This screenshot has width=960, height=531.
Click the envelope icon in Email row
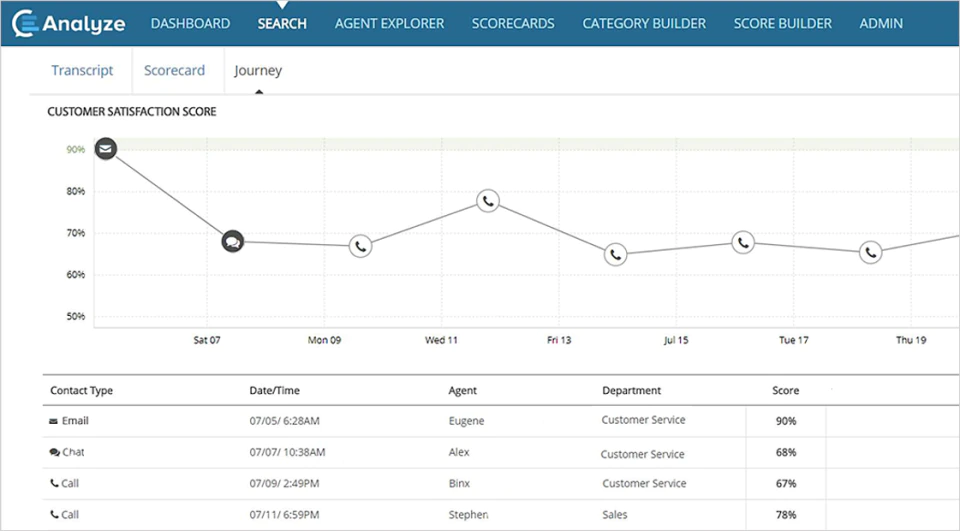(53, 421)
